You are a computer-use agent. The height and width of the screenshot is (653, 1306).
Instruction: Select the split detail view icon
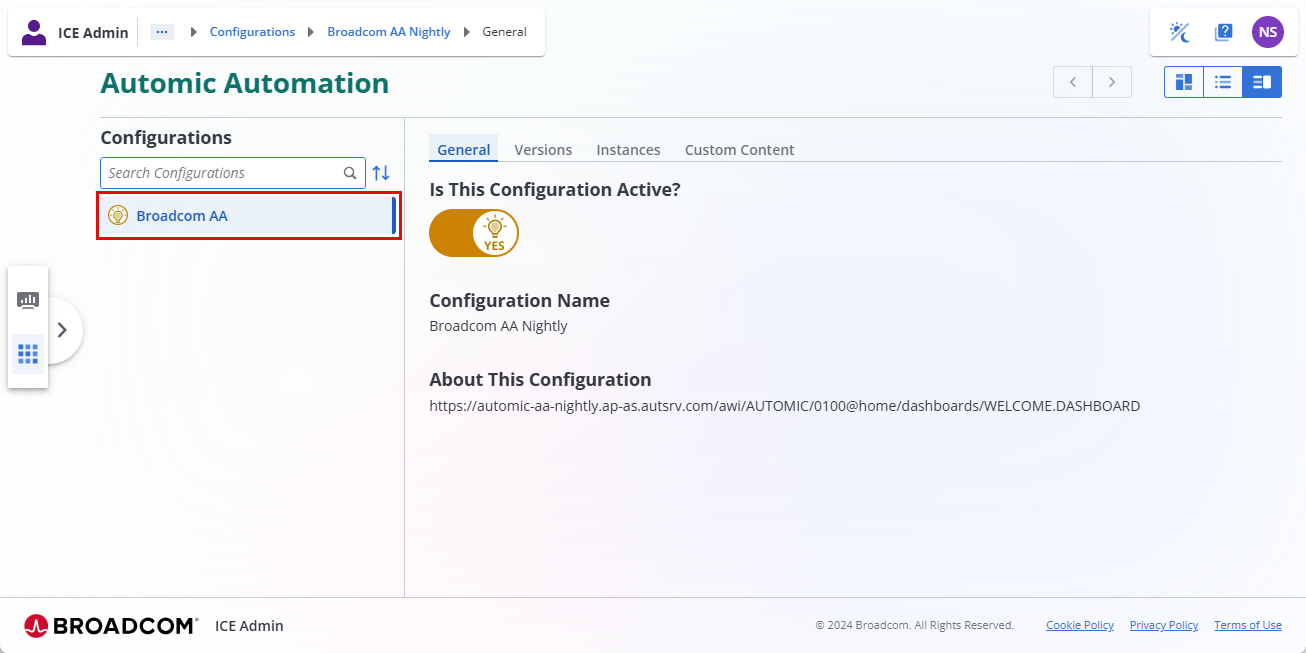coord(1261,82)
